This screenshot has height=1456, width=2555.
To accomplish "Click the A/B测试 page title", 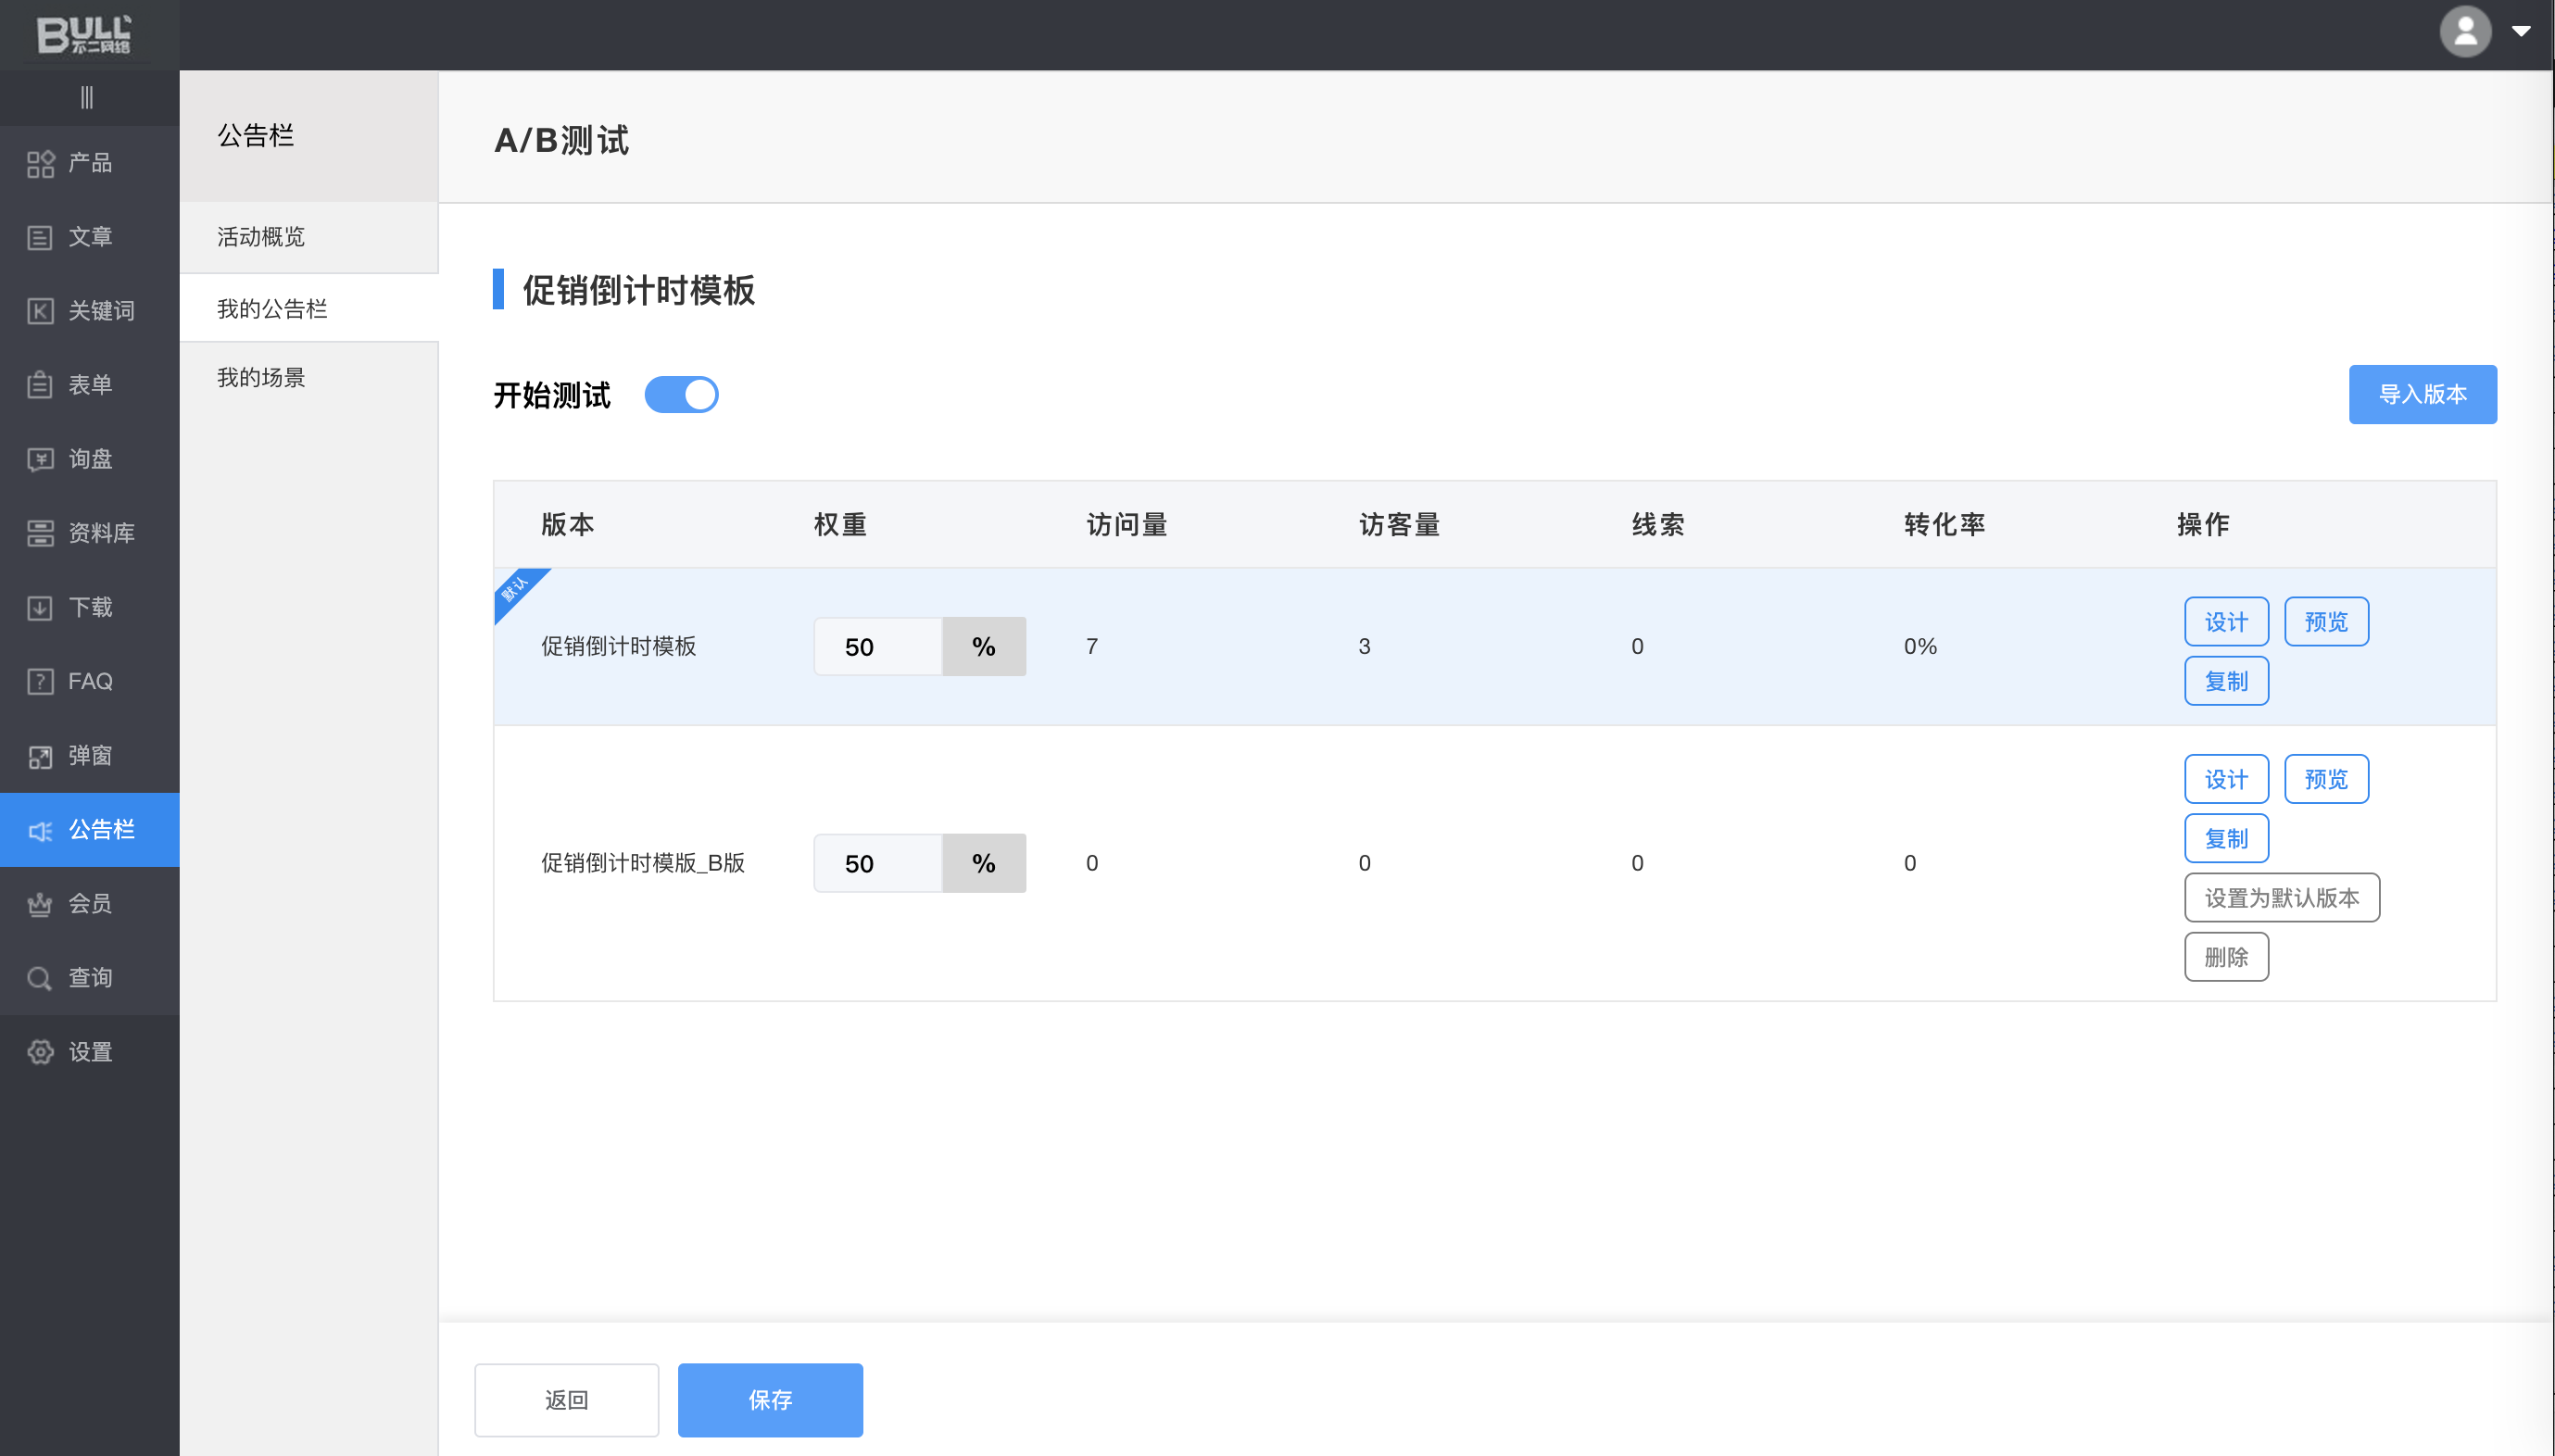I will [x=561, y=140].
